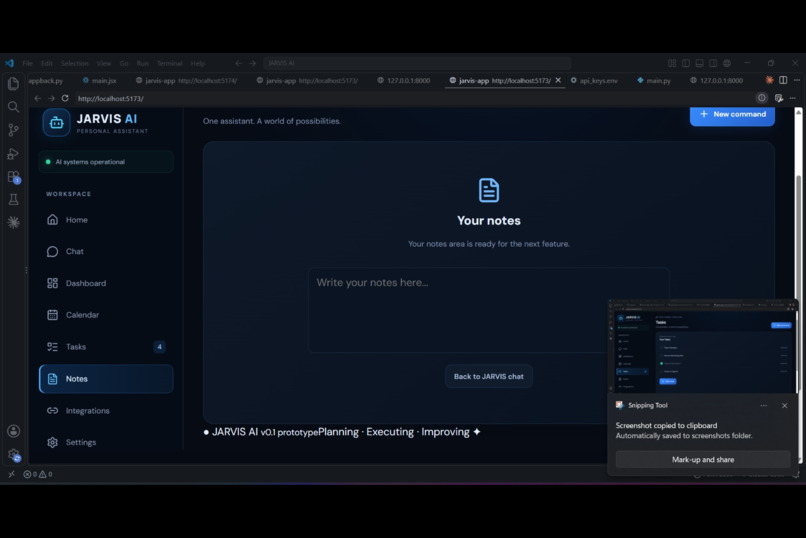Viewport: 806px width, 538px height.
Task: Switch to the main.py tab
Action: pos(654,81)
